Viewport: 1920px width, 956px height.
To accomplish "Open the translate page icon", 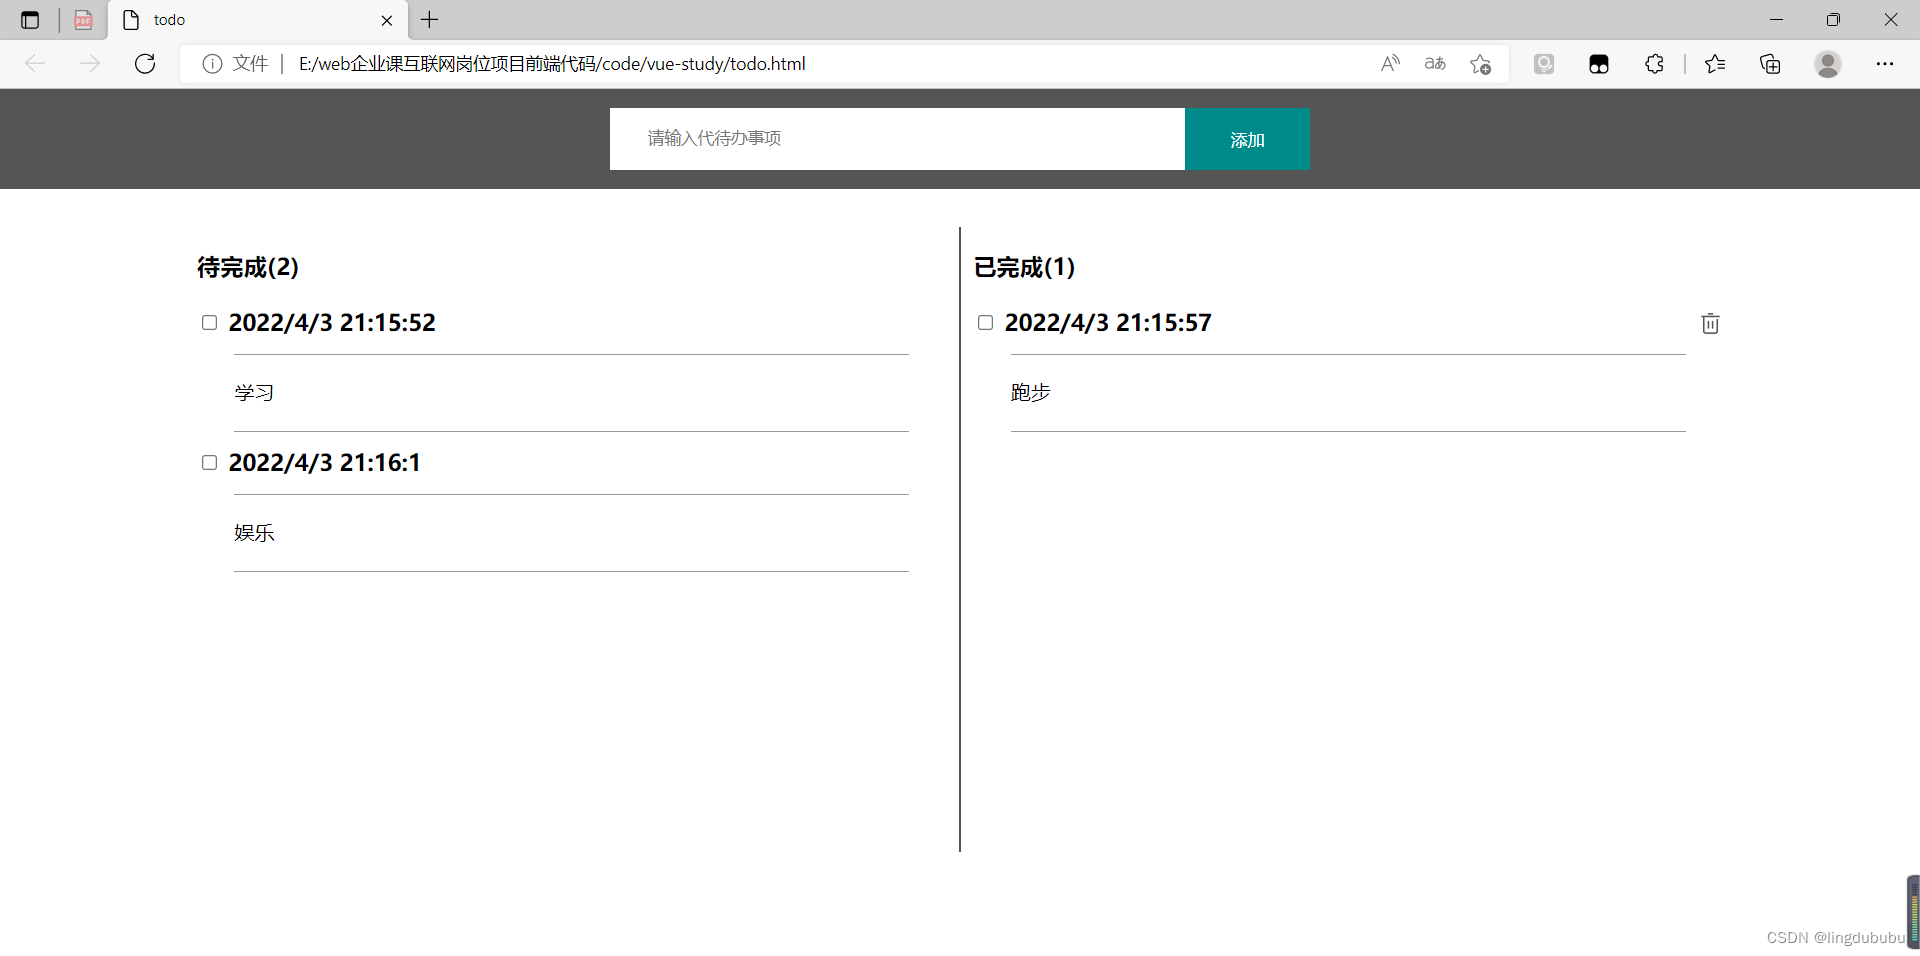I will pos(1435,64).
